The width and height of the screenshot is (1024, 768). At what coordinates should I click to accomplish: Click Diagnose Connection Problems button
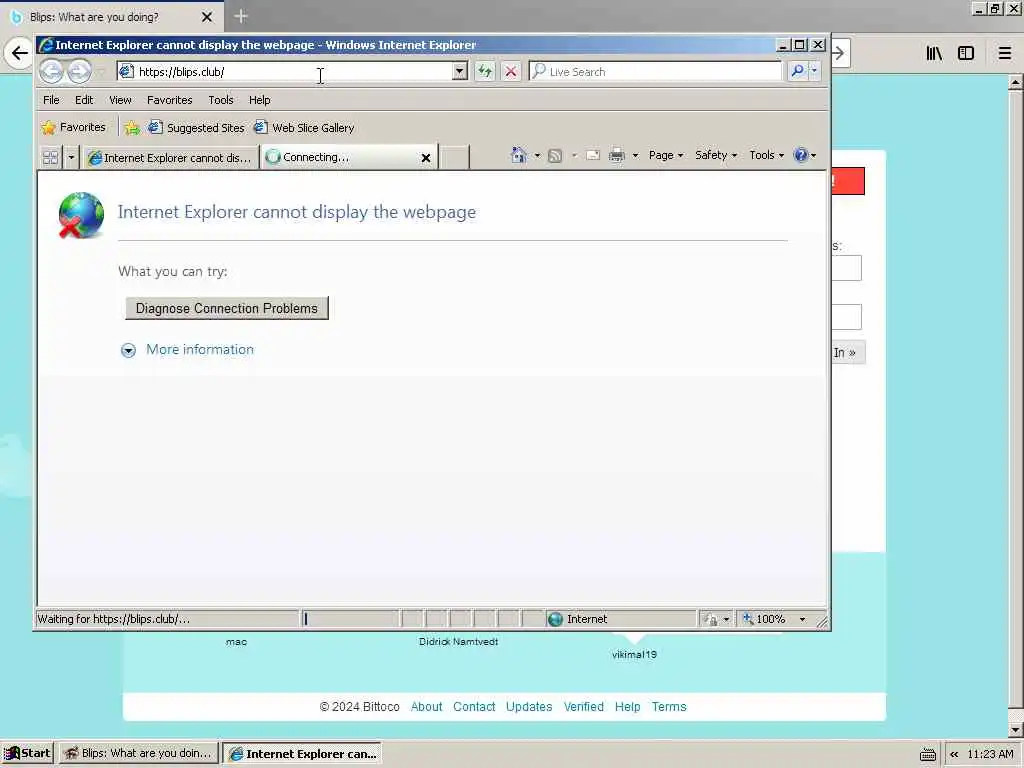[227, 308]
